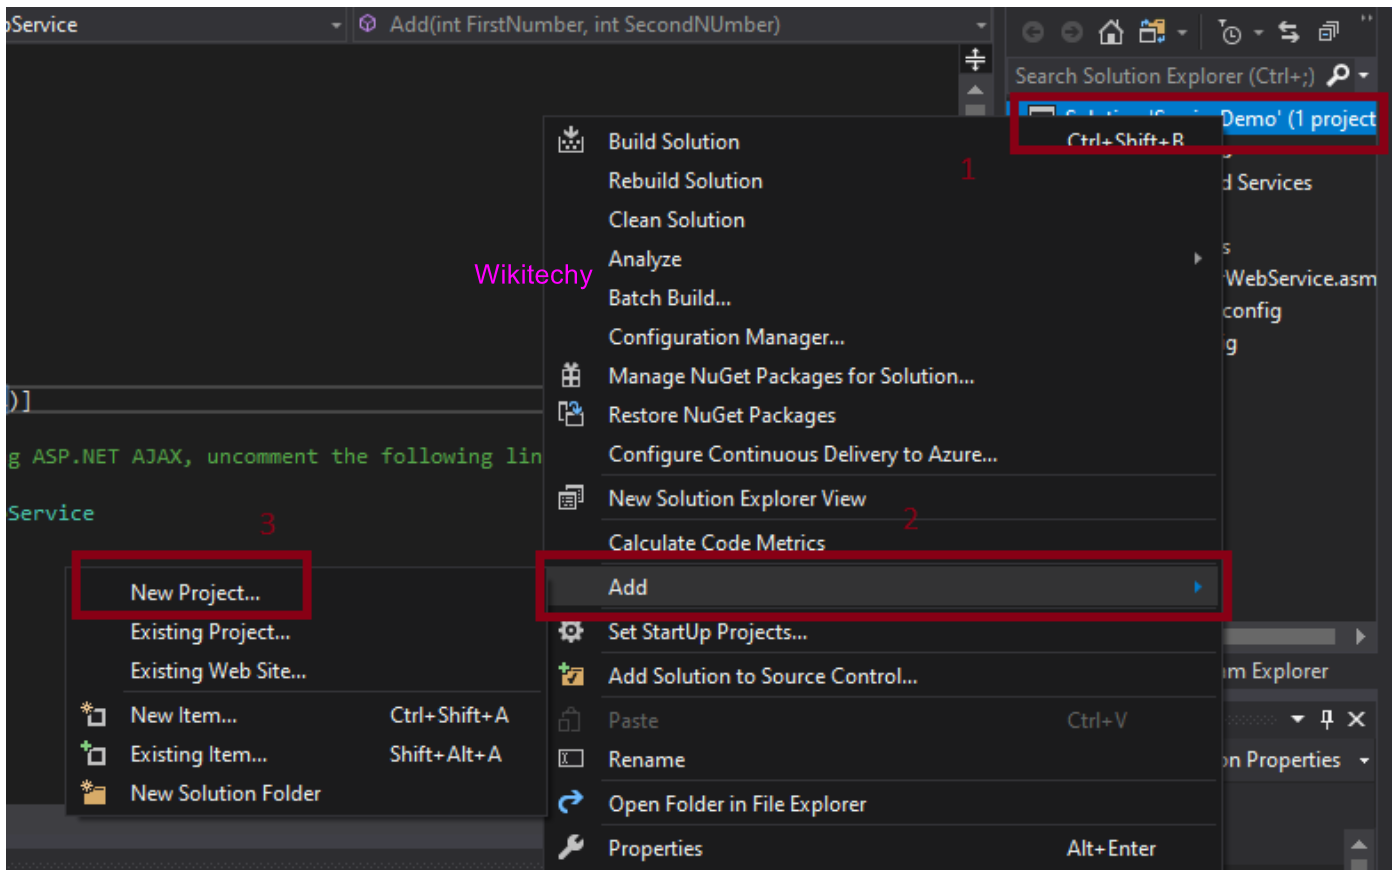Expand the Add submenu arrow
The width and height of the screenshot is (1399, 879).
click(x=1197, y=587)
